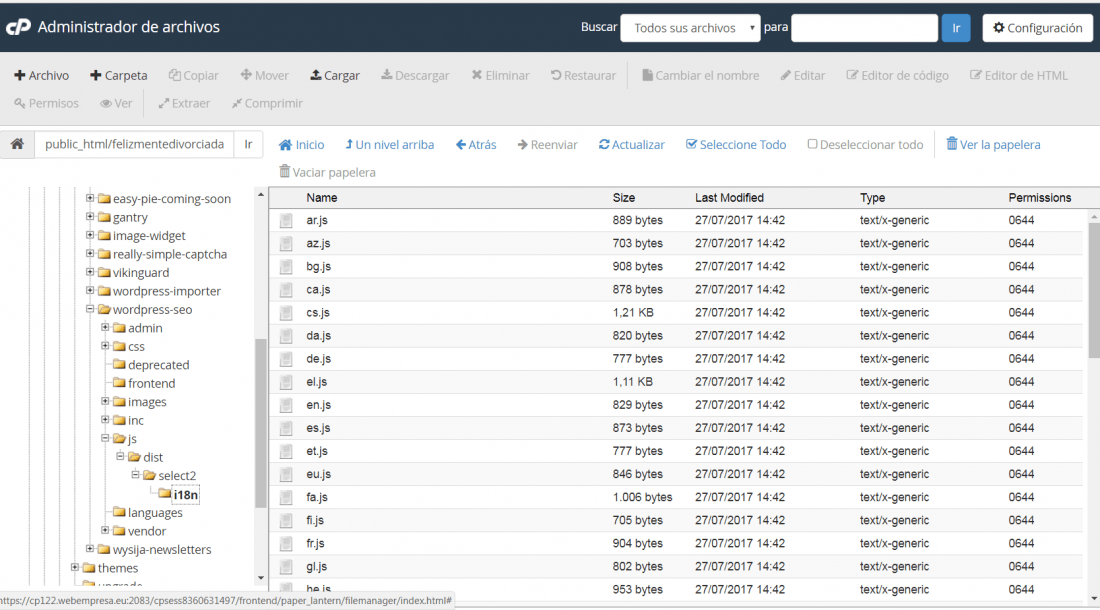The height and width of the screenshot is (610, 1100).
Task: Click the Descargar toolbar button
Action: [x=415, y=75]
